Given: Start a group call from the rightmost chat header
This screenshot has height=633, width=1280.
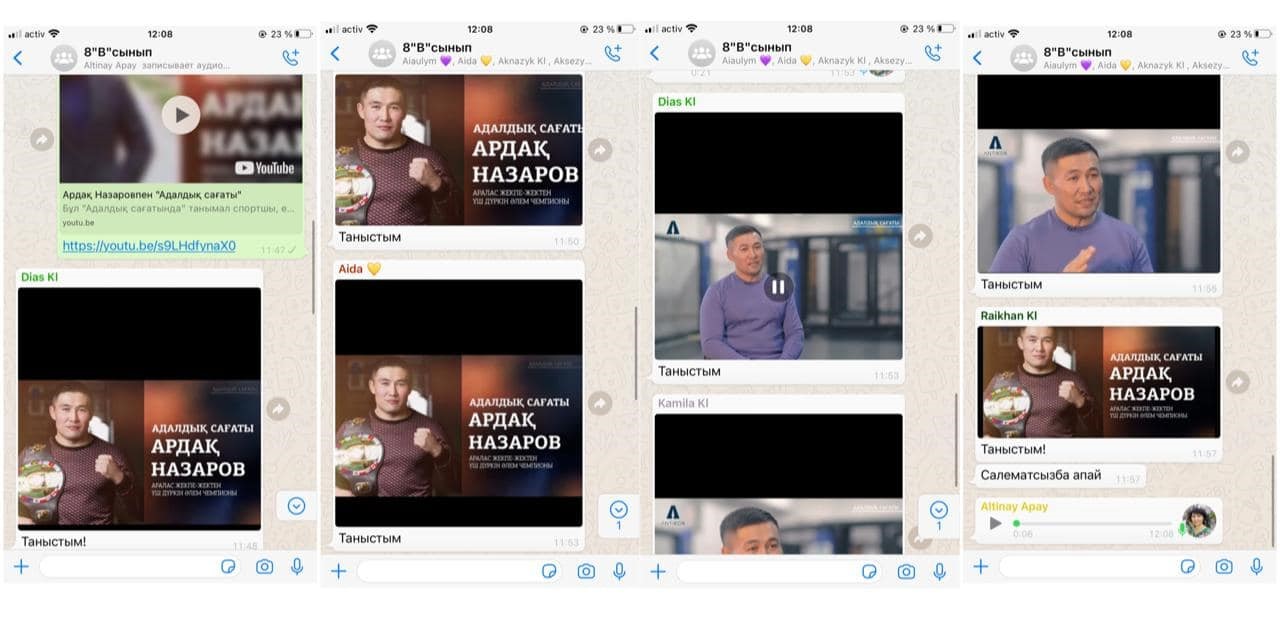Looking at the screenshot, I should pos(1250,57).
